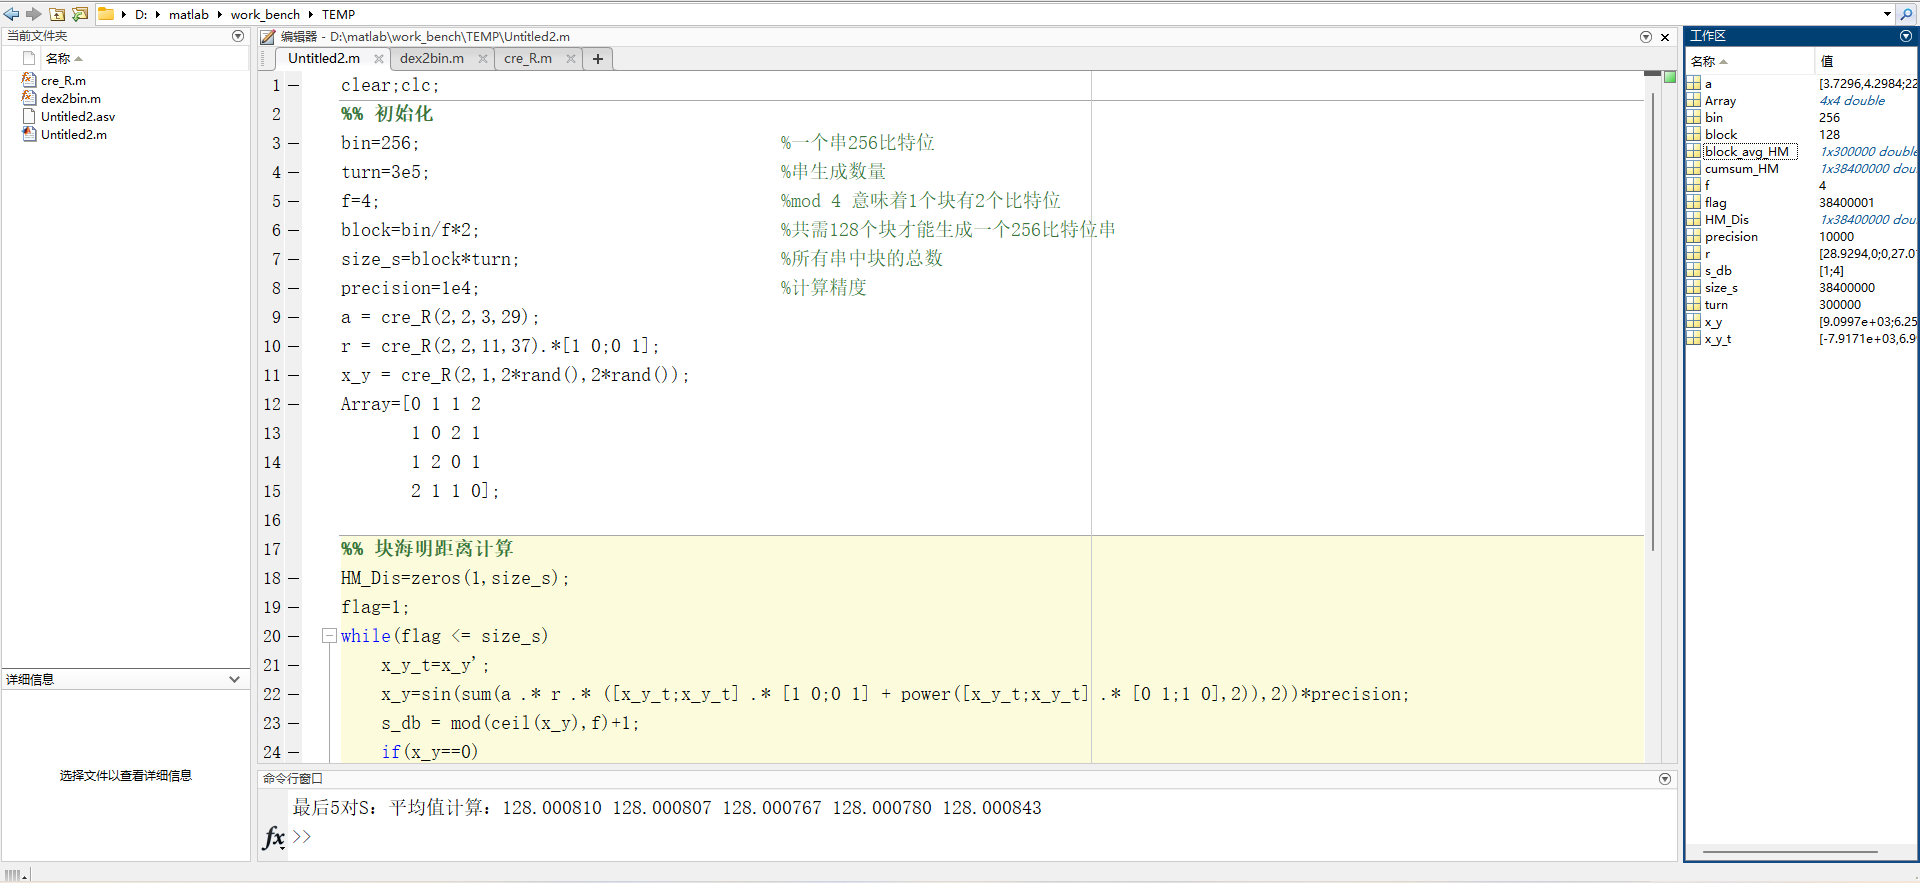Click the fx function browser icon
The width and height of the screenshot is (1920, 883).
click(273, 837)
